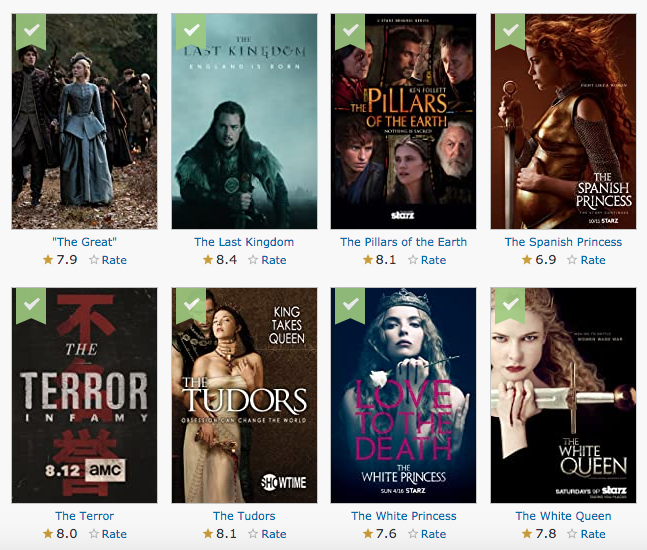Click the Rate star under The Last Kingdom
The width and height of the screenshot is (647, 550).
tap(253, 260)
